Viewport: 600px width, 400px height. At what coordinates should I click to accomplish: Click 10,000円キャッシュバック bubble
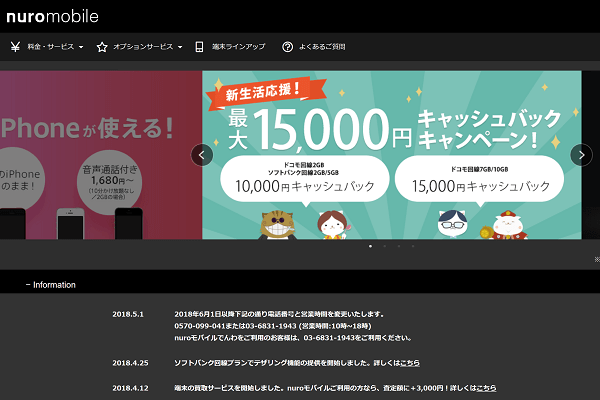click(305, 179)
